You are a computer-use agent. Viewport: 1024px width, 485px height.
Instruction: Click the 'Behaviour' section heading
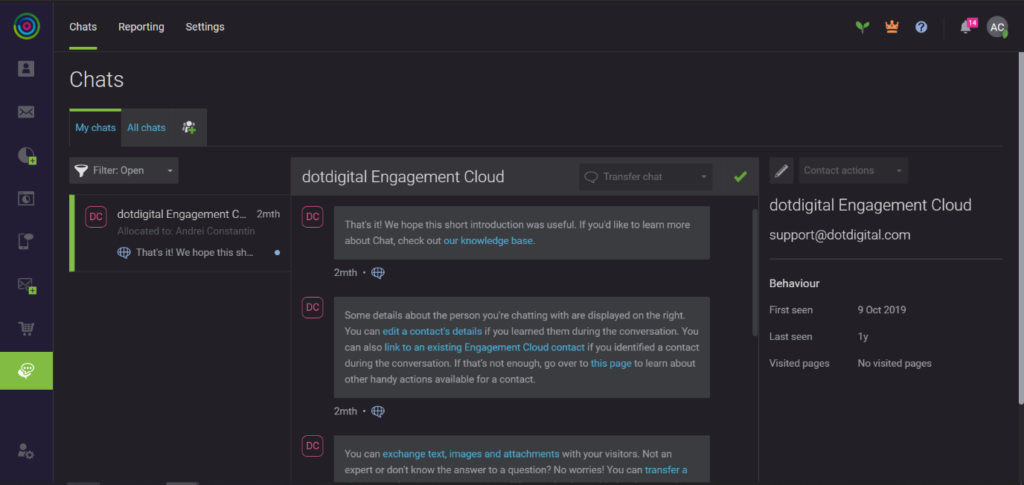click(x=794, y=283)
